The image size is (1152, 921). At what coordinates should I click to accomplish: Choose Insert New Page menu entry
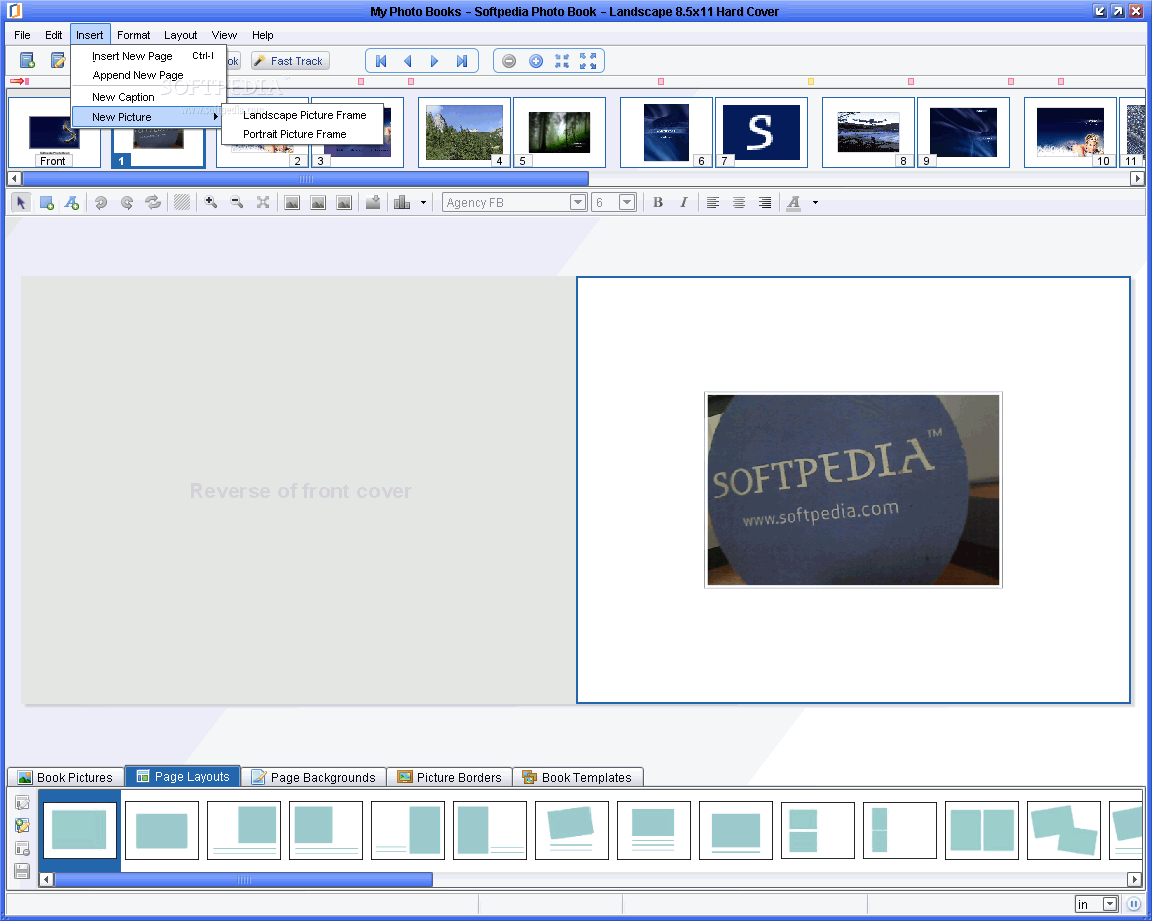click(149, 56)
